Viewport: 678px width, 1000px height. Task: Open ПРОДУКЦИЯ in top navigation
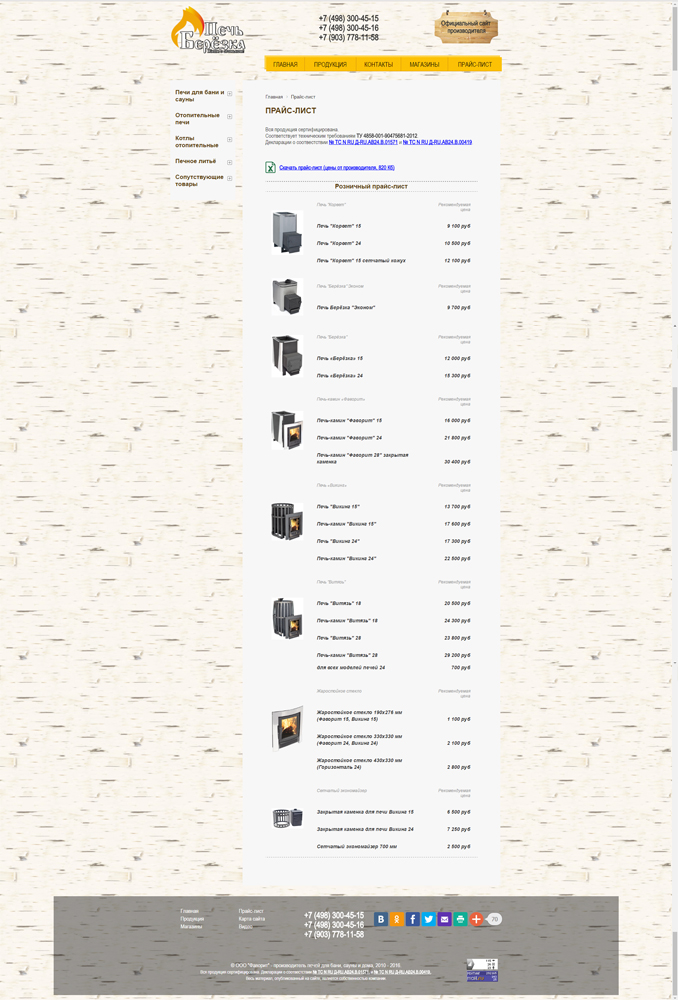click(x=330, y=64)
